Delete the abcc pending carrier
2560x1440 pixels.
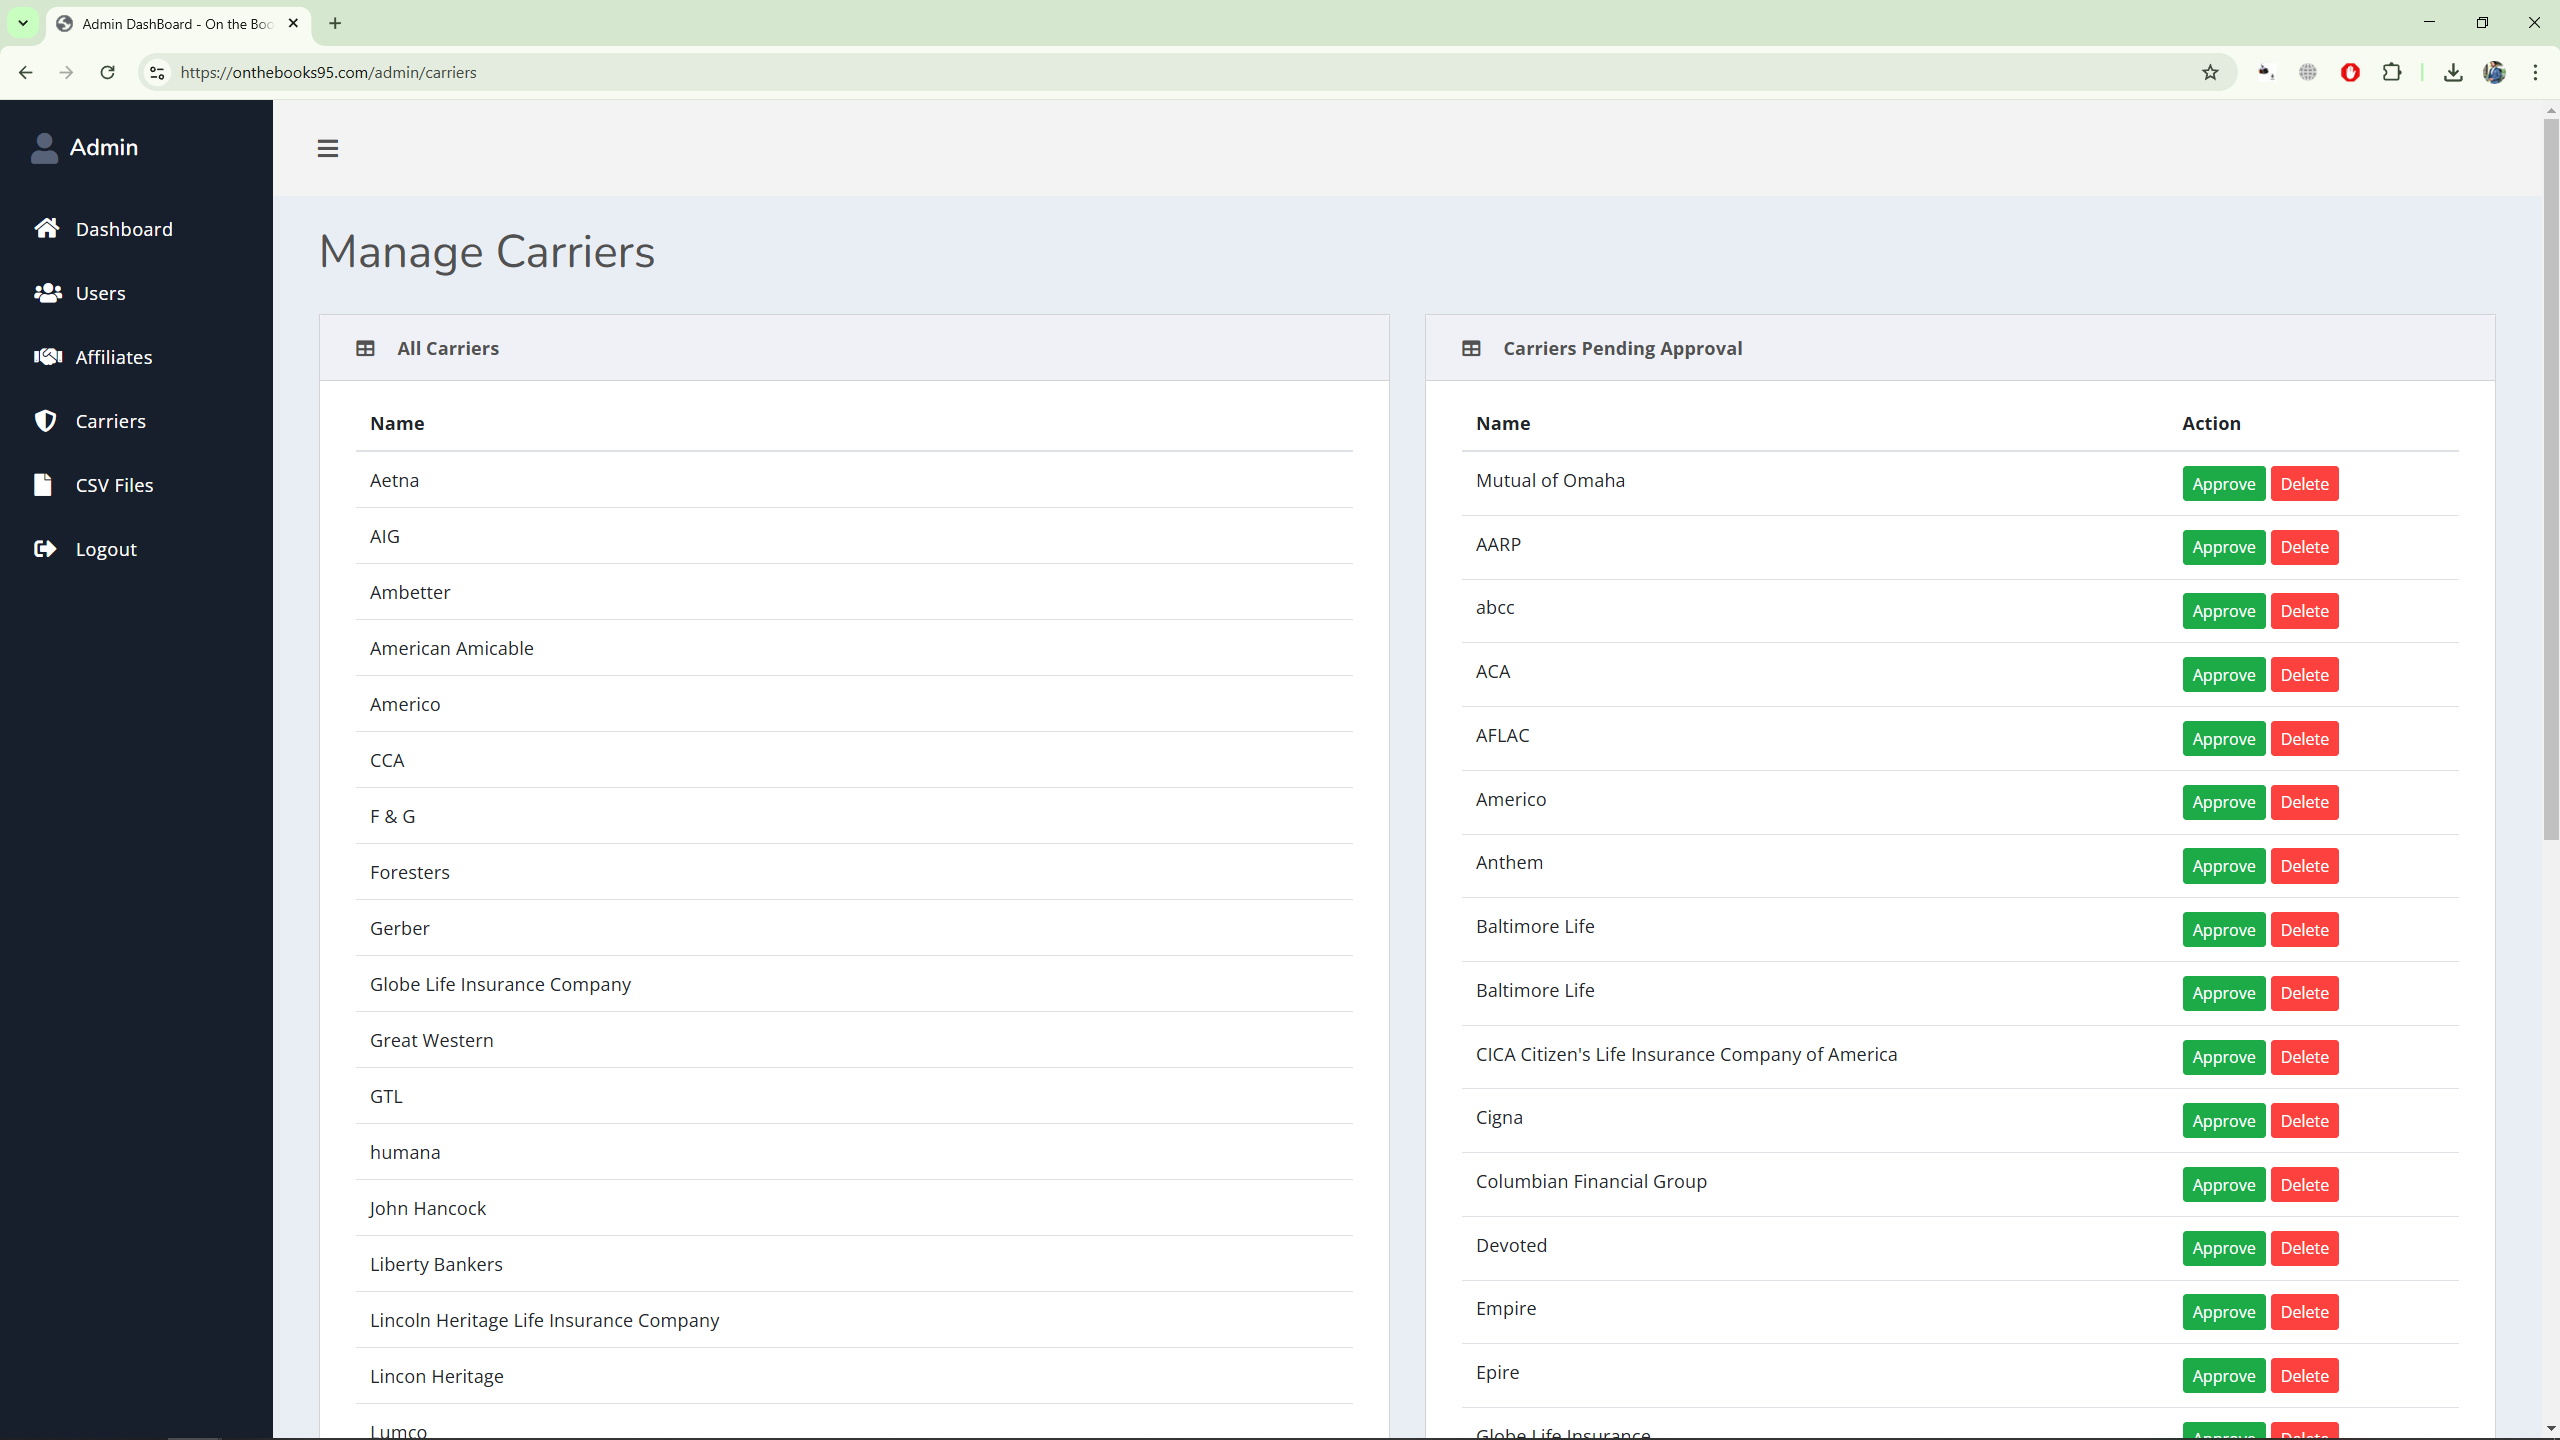click(2304, 611)
